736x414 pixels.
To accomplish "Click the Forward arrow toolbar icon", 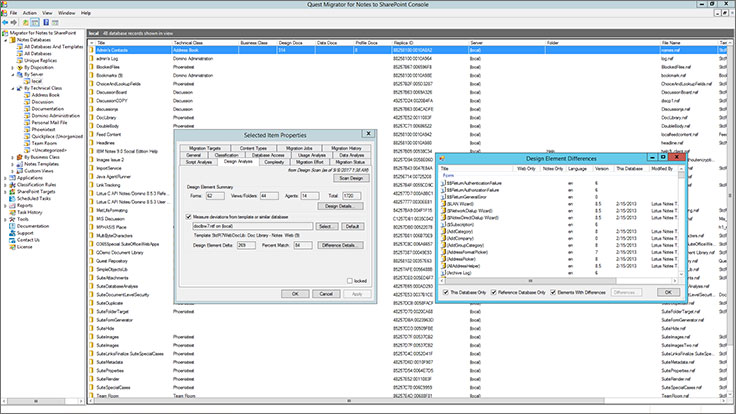I will pos(14,22).
